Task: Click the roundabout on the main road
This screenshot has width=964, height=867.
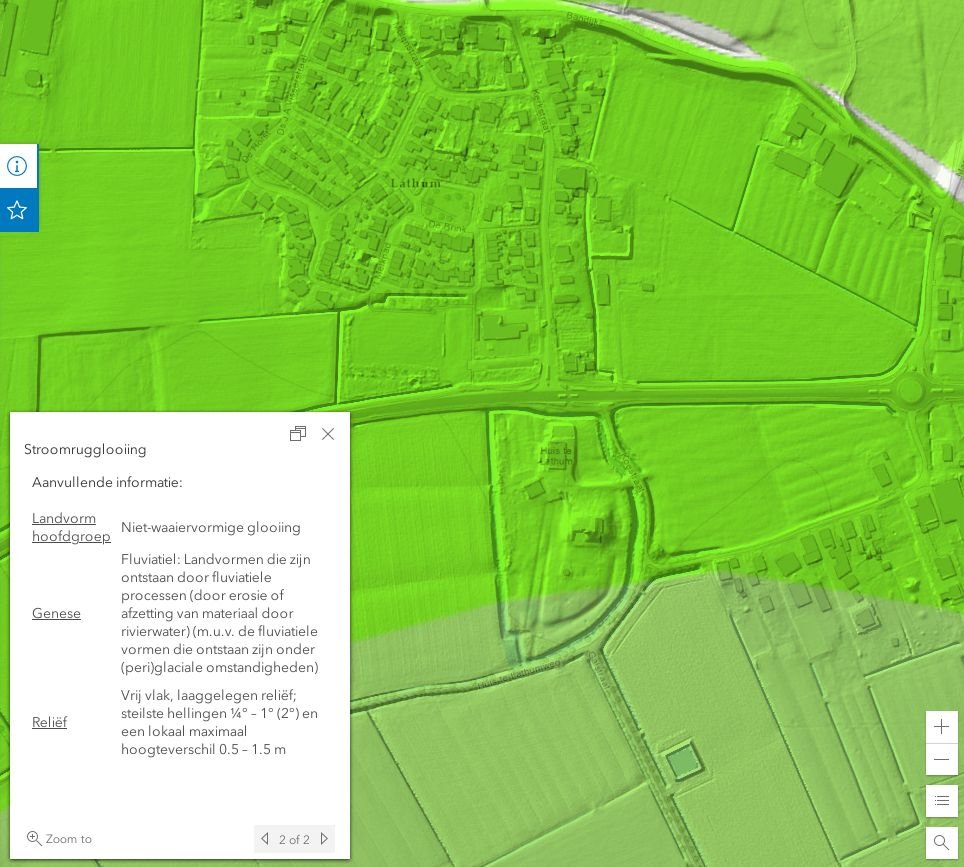Action: click(x=910, y=389)
